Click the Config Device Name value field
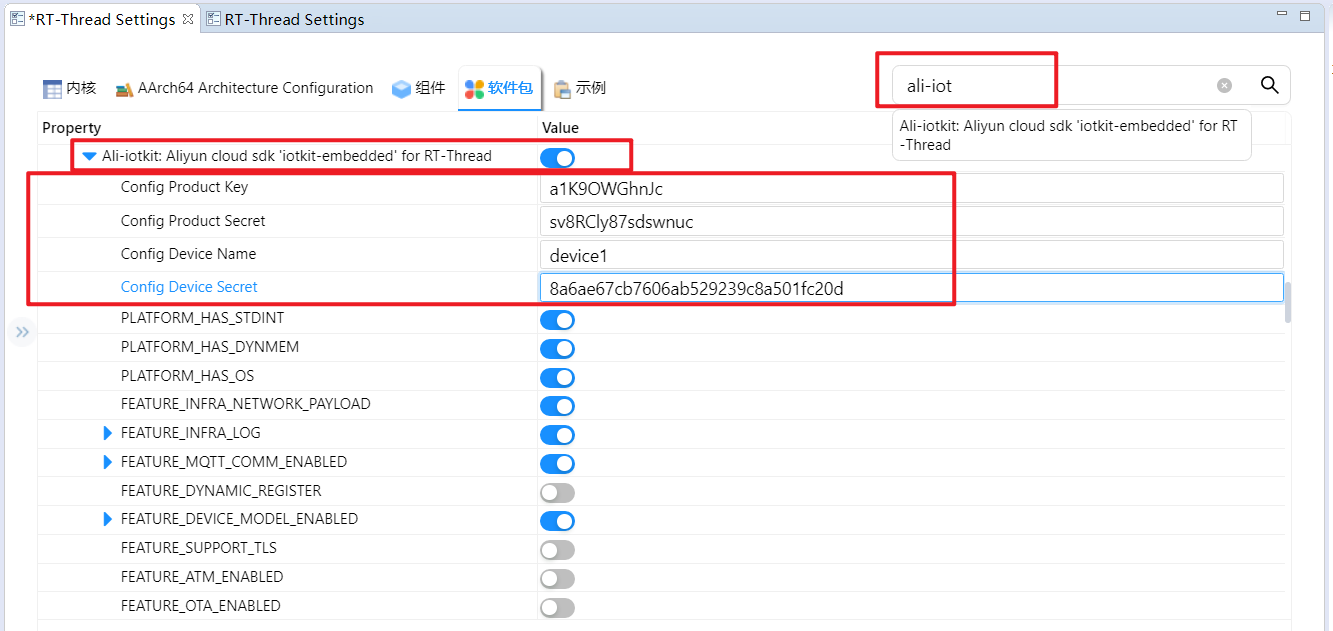Screen dimensions: 1333x631 point(911,255)
